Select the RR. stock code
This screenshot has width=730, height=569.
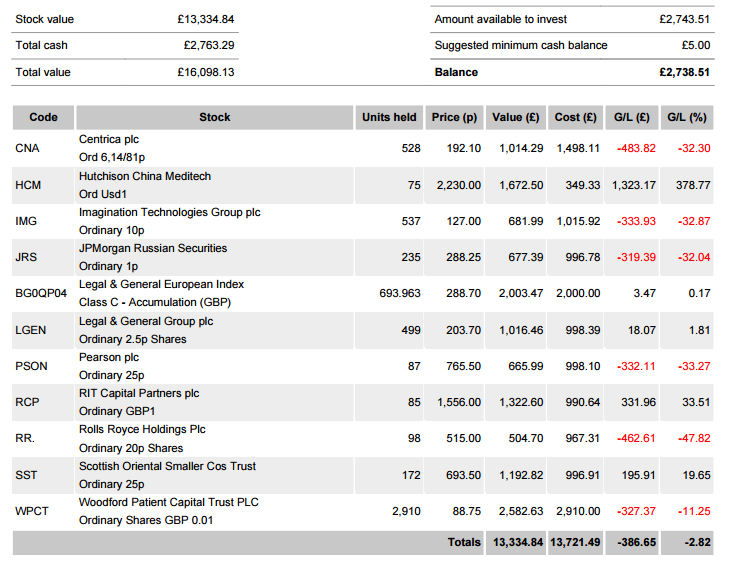[x=25, y=438]
